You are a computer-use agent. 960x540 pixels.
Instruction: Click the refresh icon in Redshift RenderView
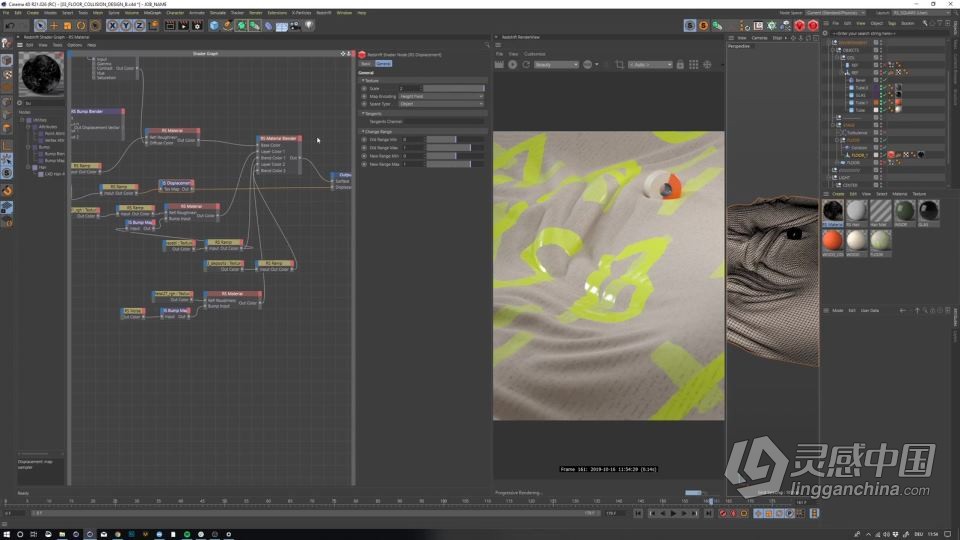pyautogui.click(x=526, y=64)
